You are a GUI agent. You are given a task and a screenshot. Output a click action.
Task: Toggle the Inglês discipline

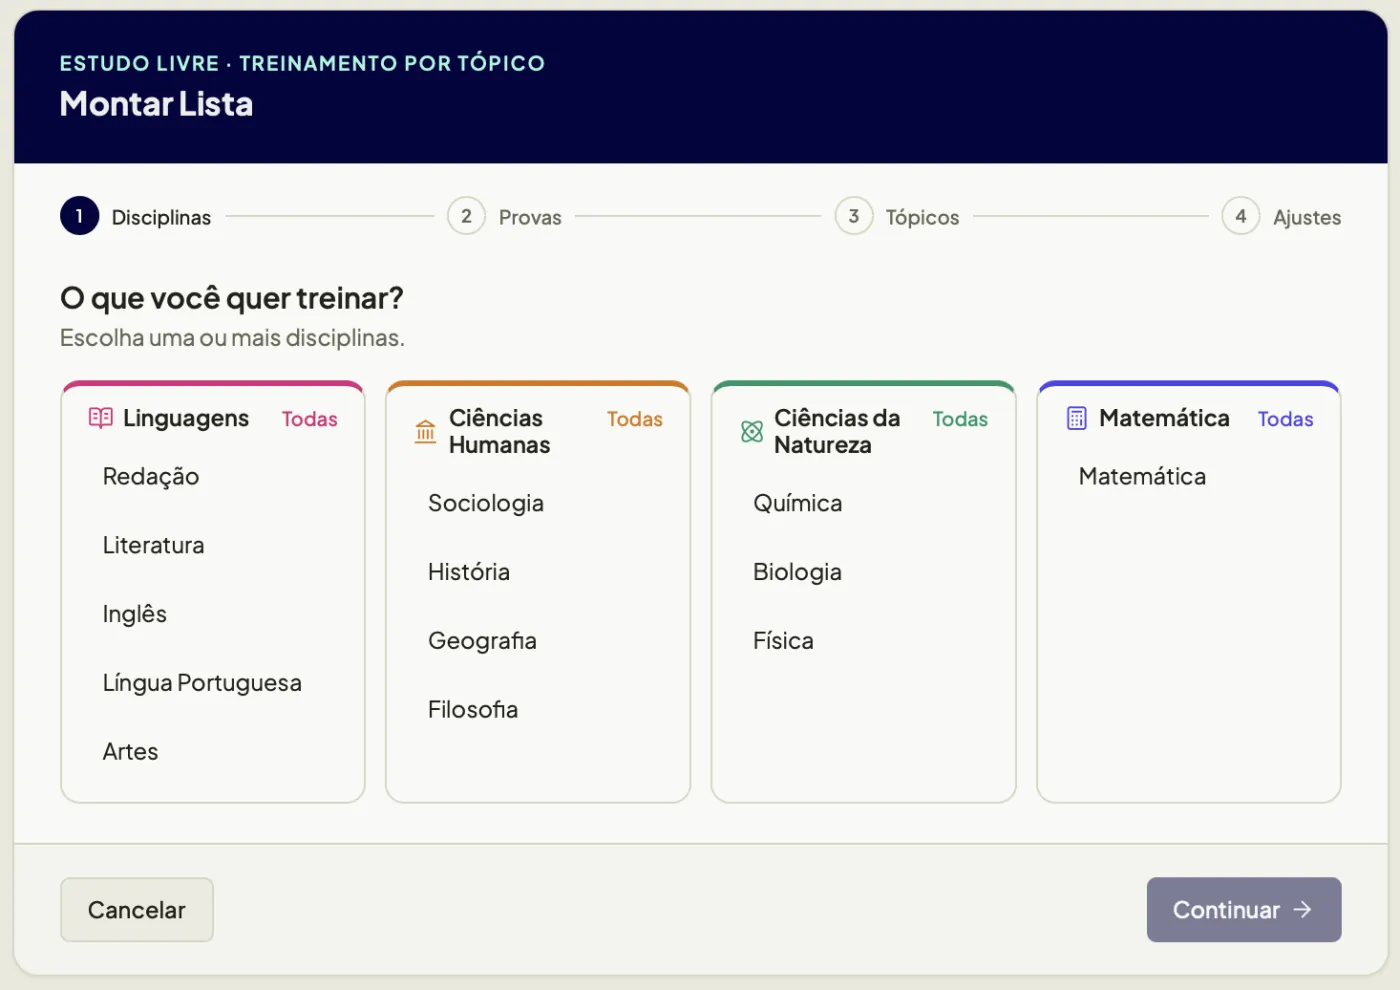click(134, 614)
